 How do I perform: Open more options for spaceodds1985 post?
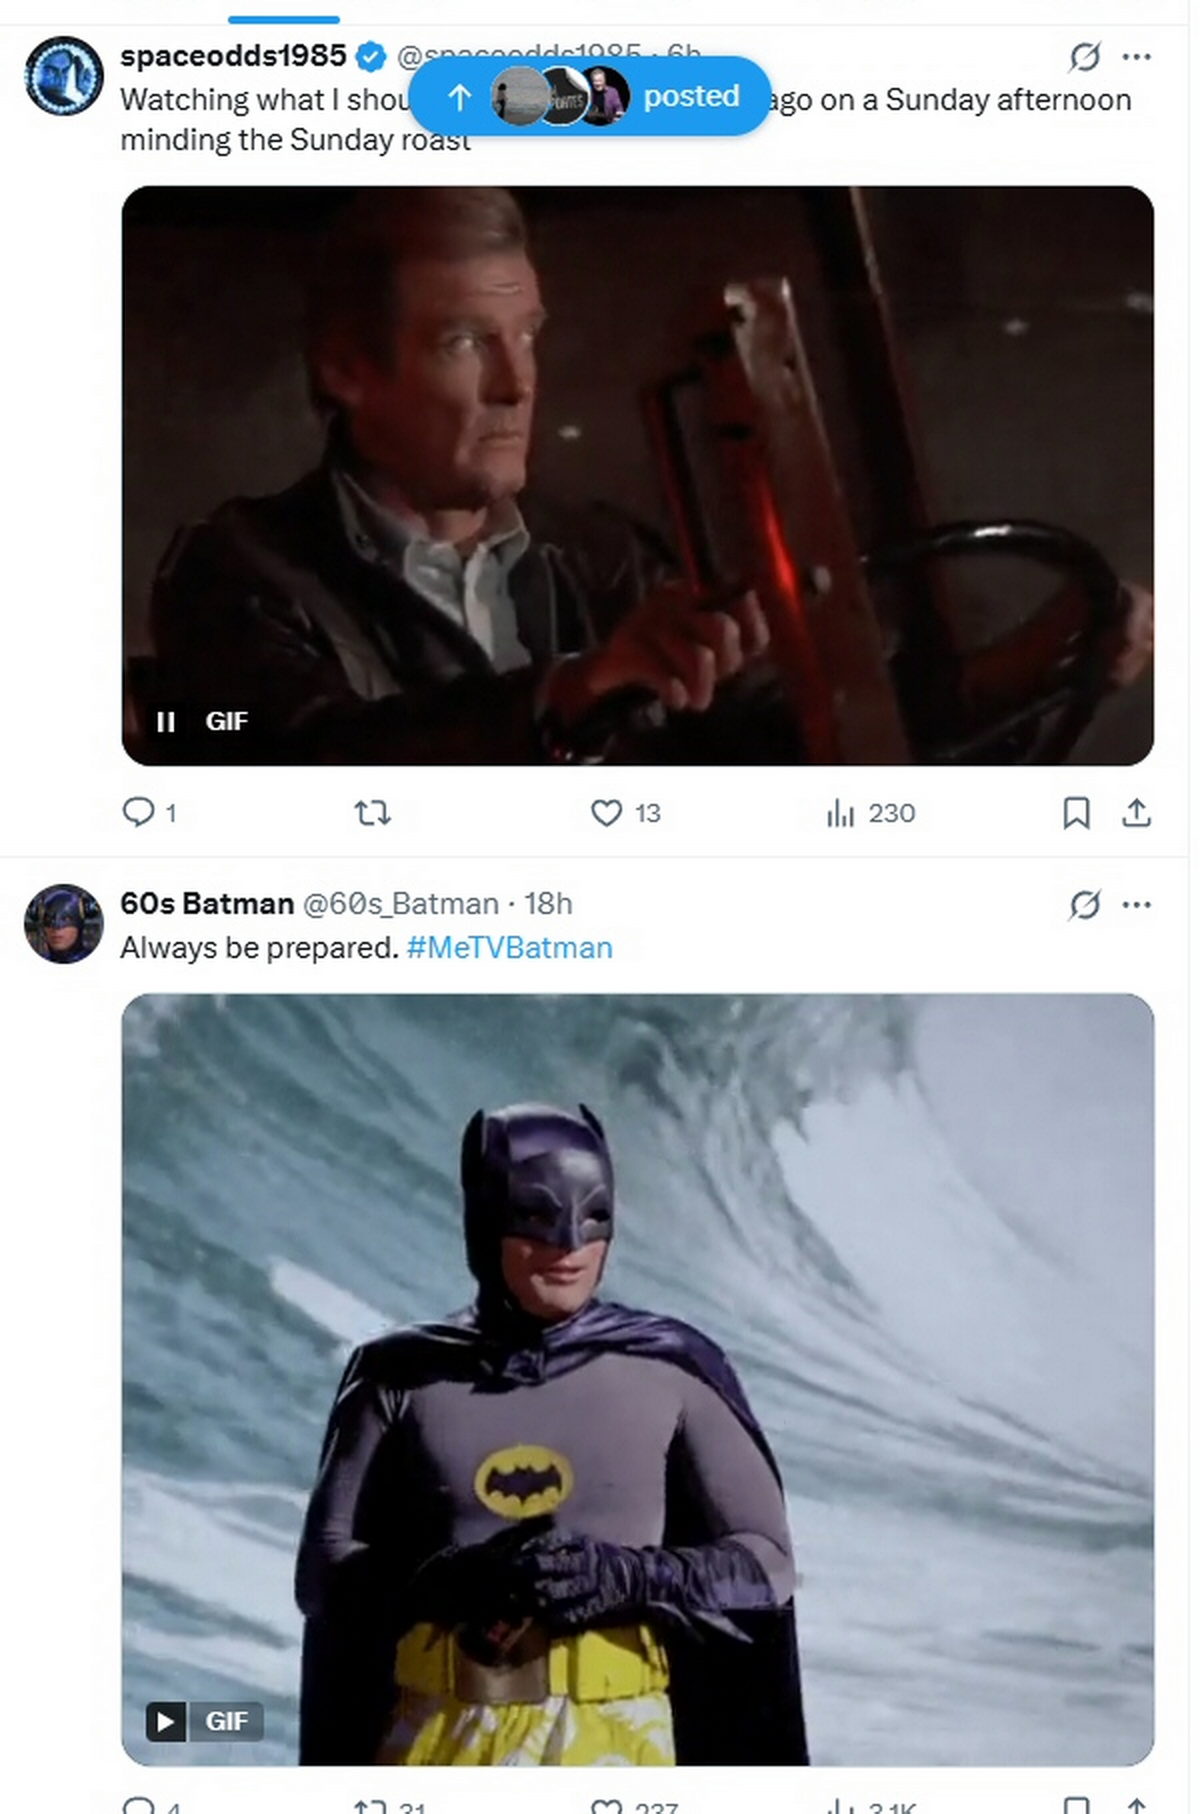(1137, 57)
